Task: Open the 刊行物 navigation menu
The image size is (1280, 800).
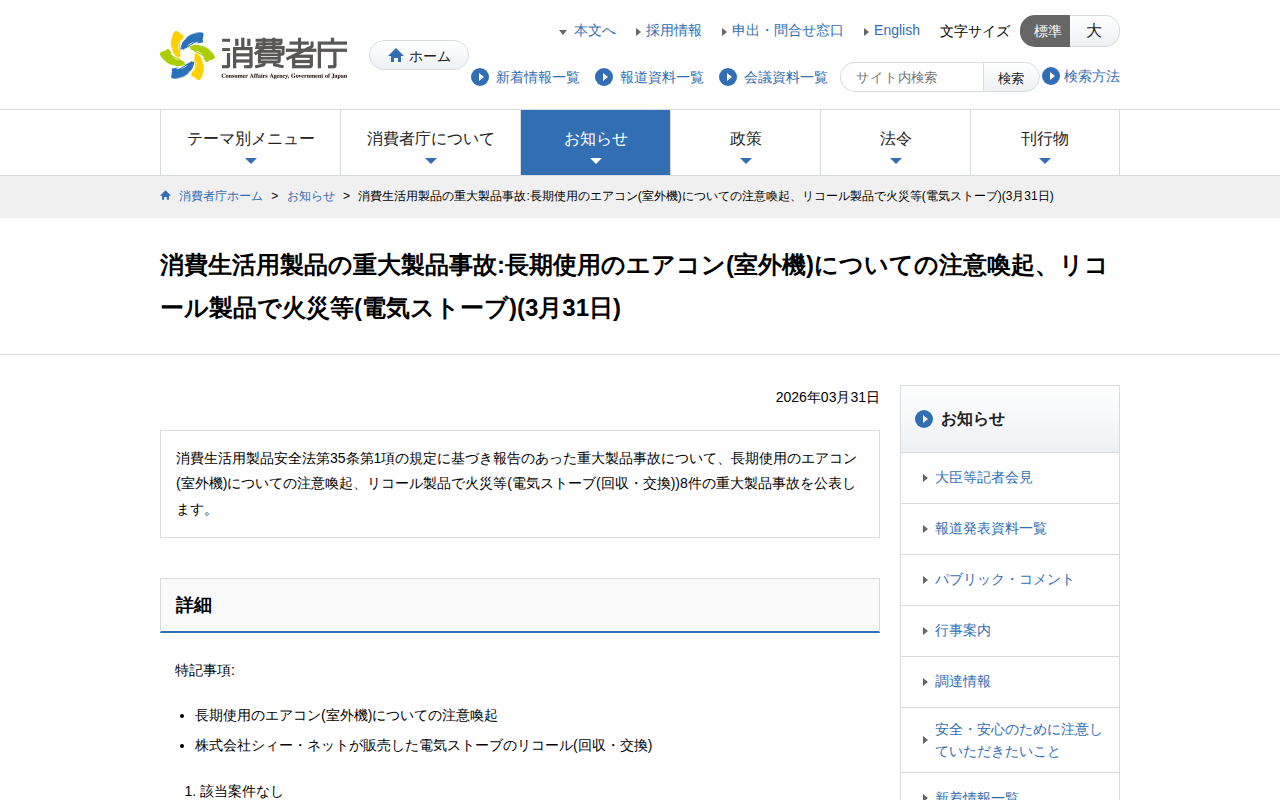Action: pyautogui.click(x=1045, y=143)
